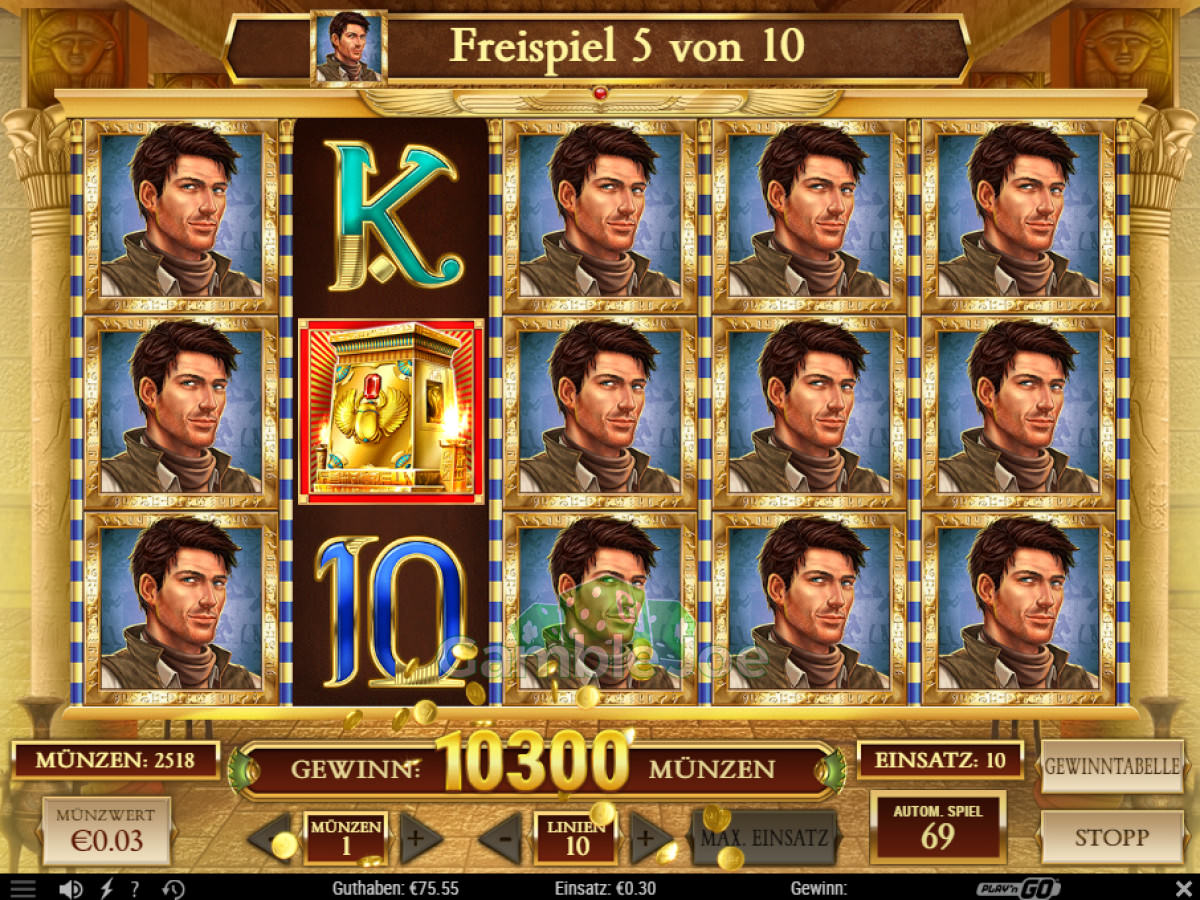Open the hamburger menu icon
This screenshot has height=900, width=1200.
click(23, 888)
